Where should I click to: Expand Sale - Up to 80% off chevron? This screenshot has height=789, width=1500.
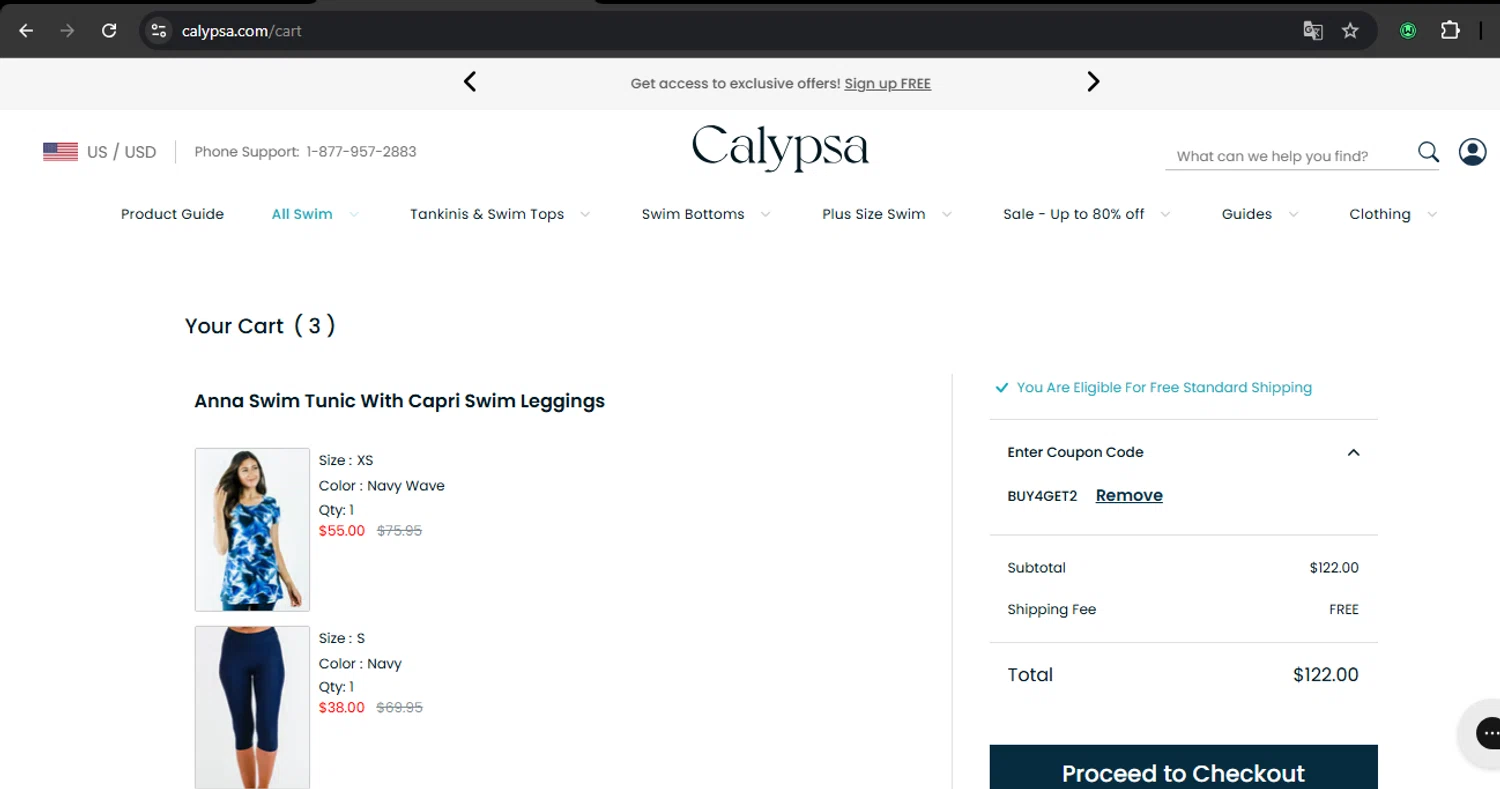click(1165, 214)
